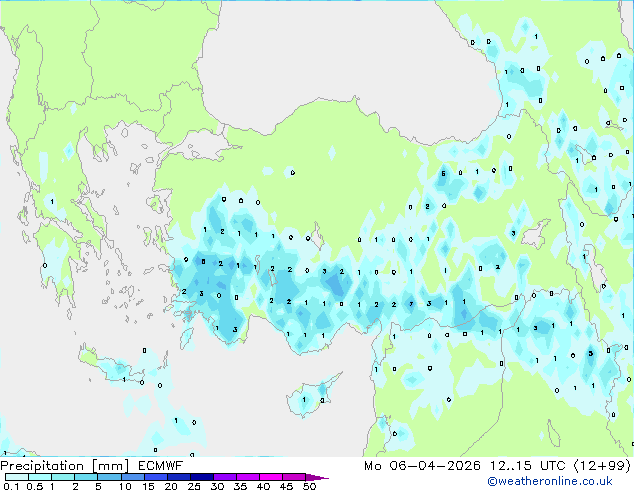The width and height of the screenshot is (634, 490).
Task: Click the '0.1' legend scale number
Action: point(11,486)
